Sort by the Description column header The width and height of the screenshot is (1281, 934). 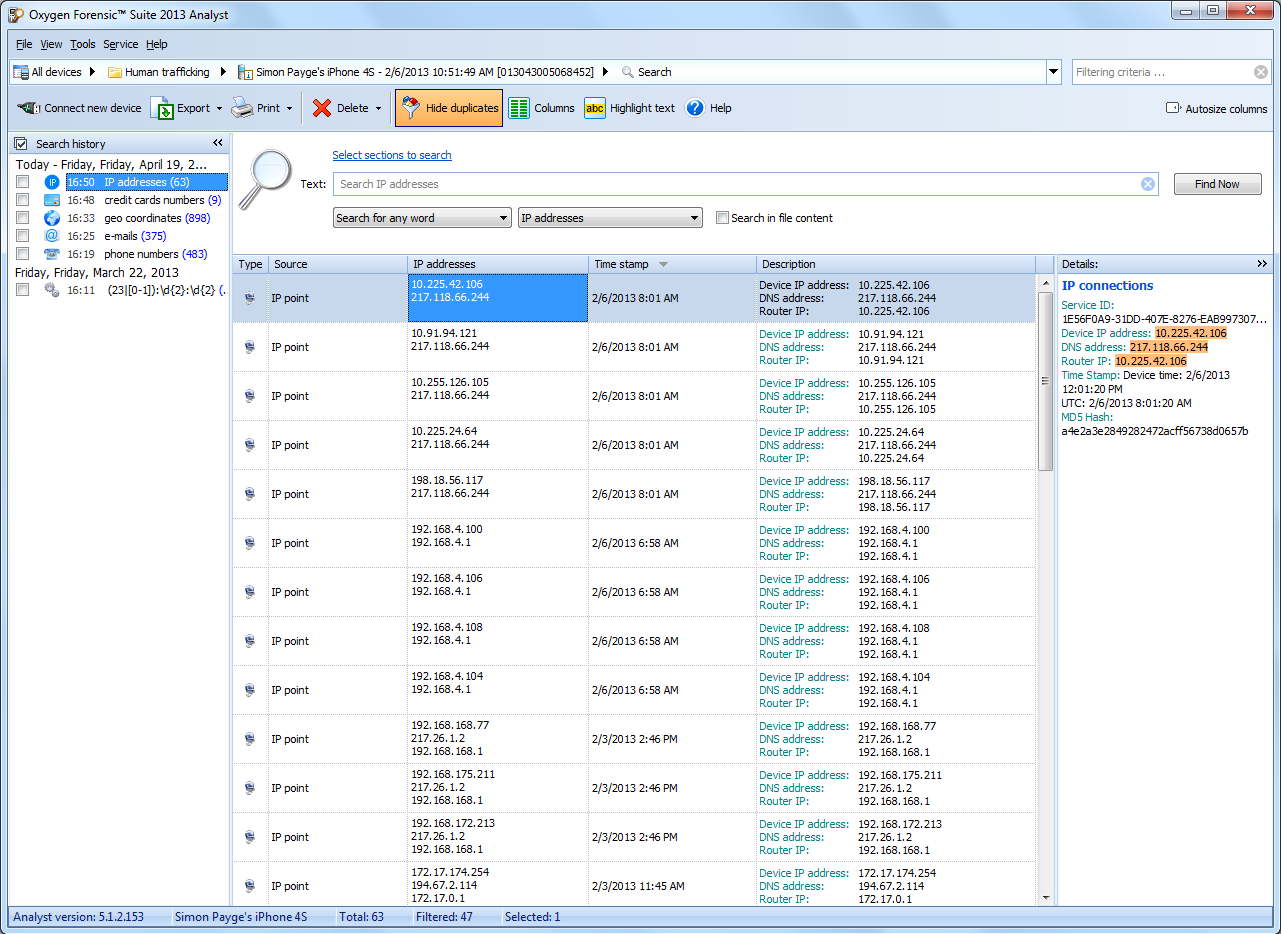click(896, 264)
